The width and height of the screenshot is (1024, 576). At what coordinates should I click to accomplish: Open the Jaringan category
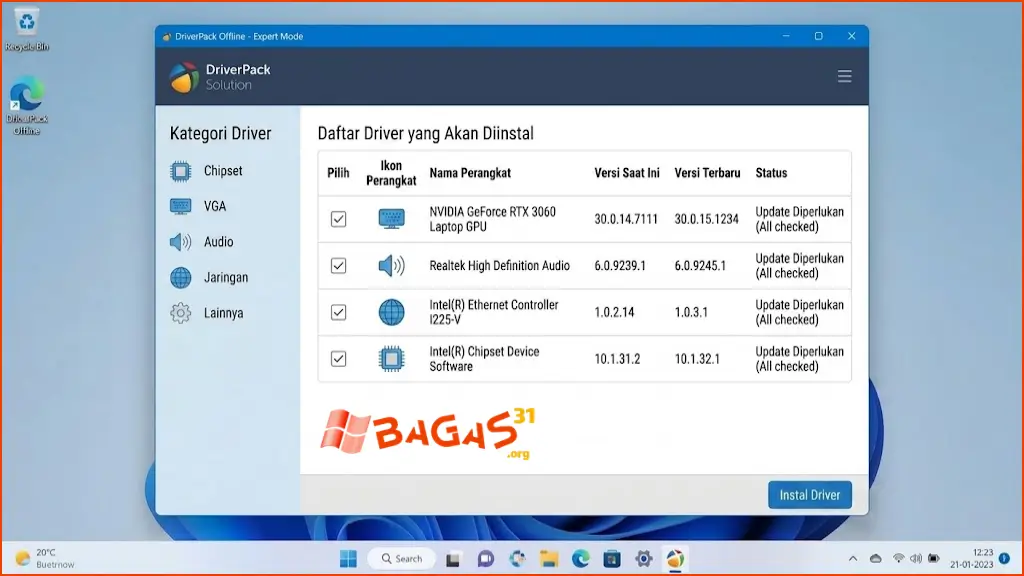click(226, 278)
